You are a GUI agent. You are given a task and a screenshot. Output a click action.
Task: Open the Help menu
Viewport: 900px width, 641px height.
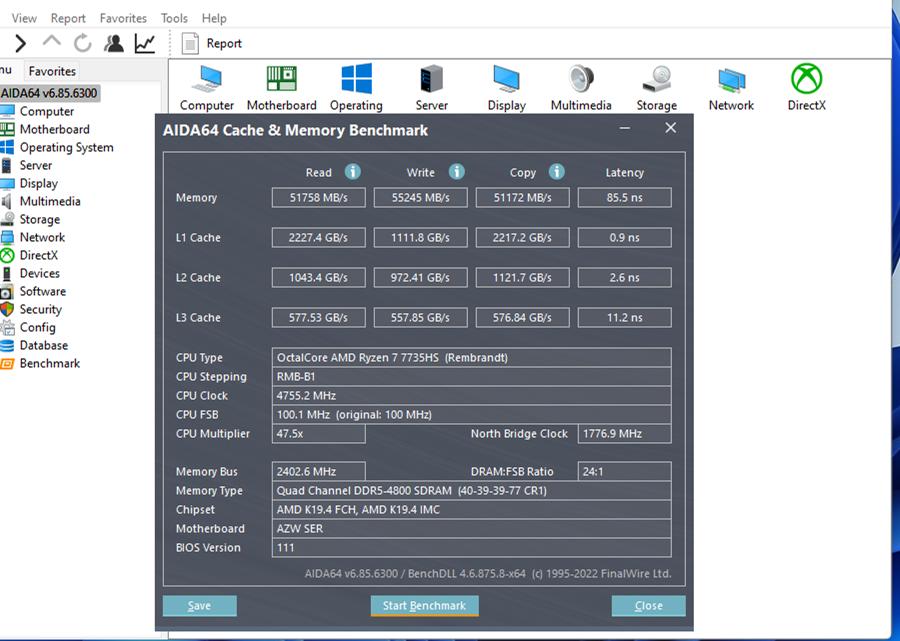(x=213, y=18)
